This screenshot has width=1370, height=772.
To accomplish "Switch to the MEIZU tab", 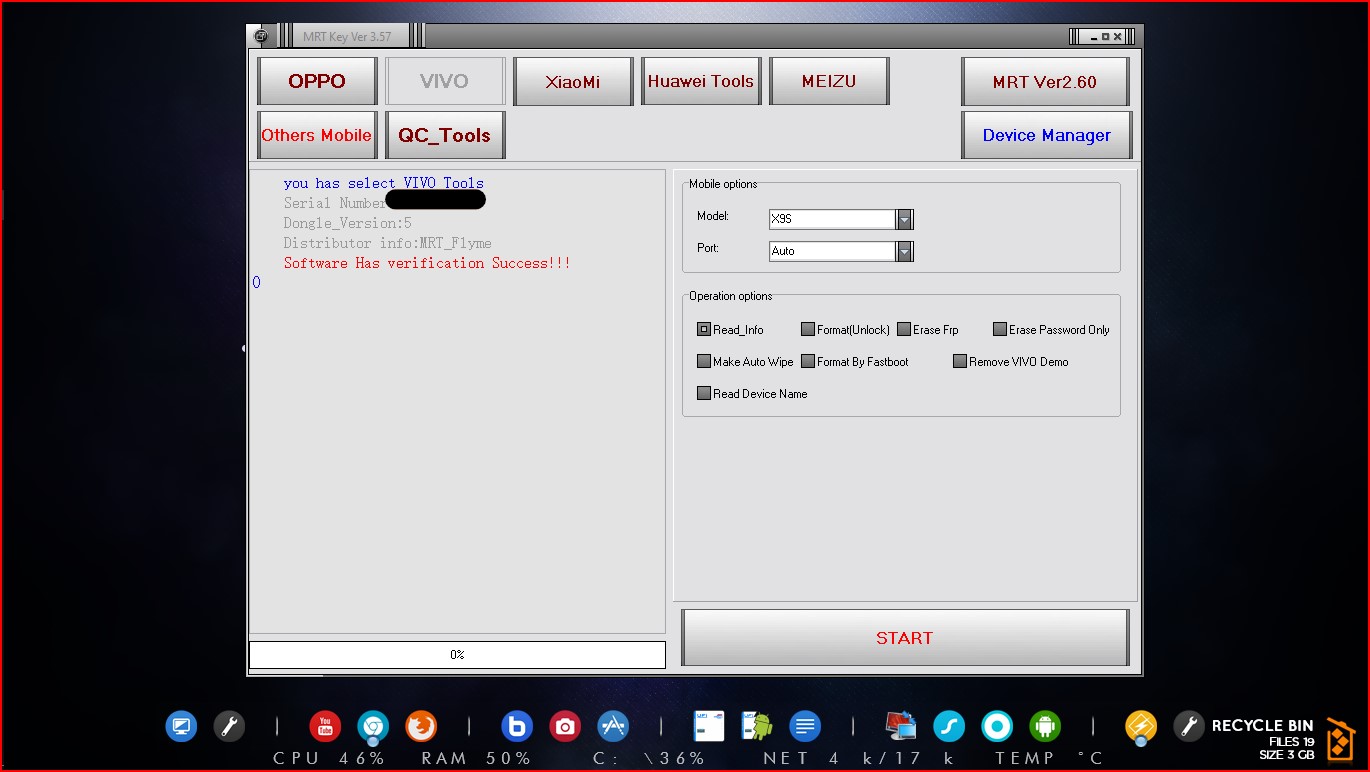I will 829,81.
